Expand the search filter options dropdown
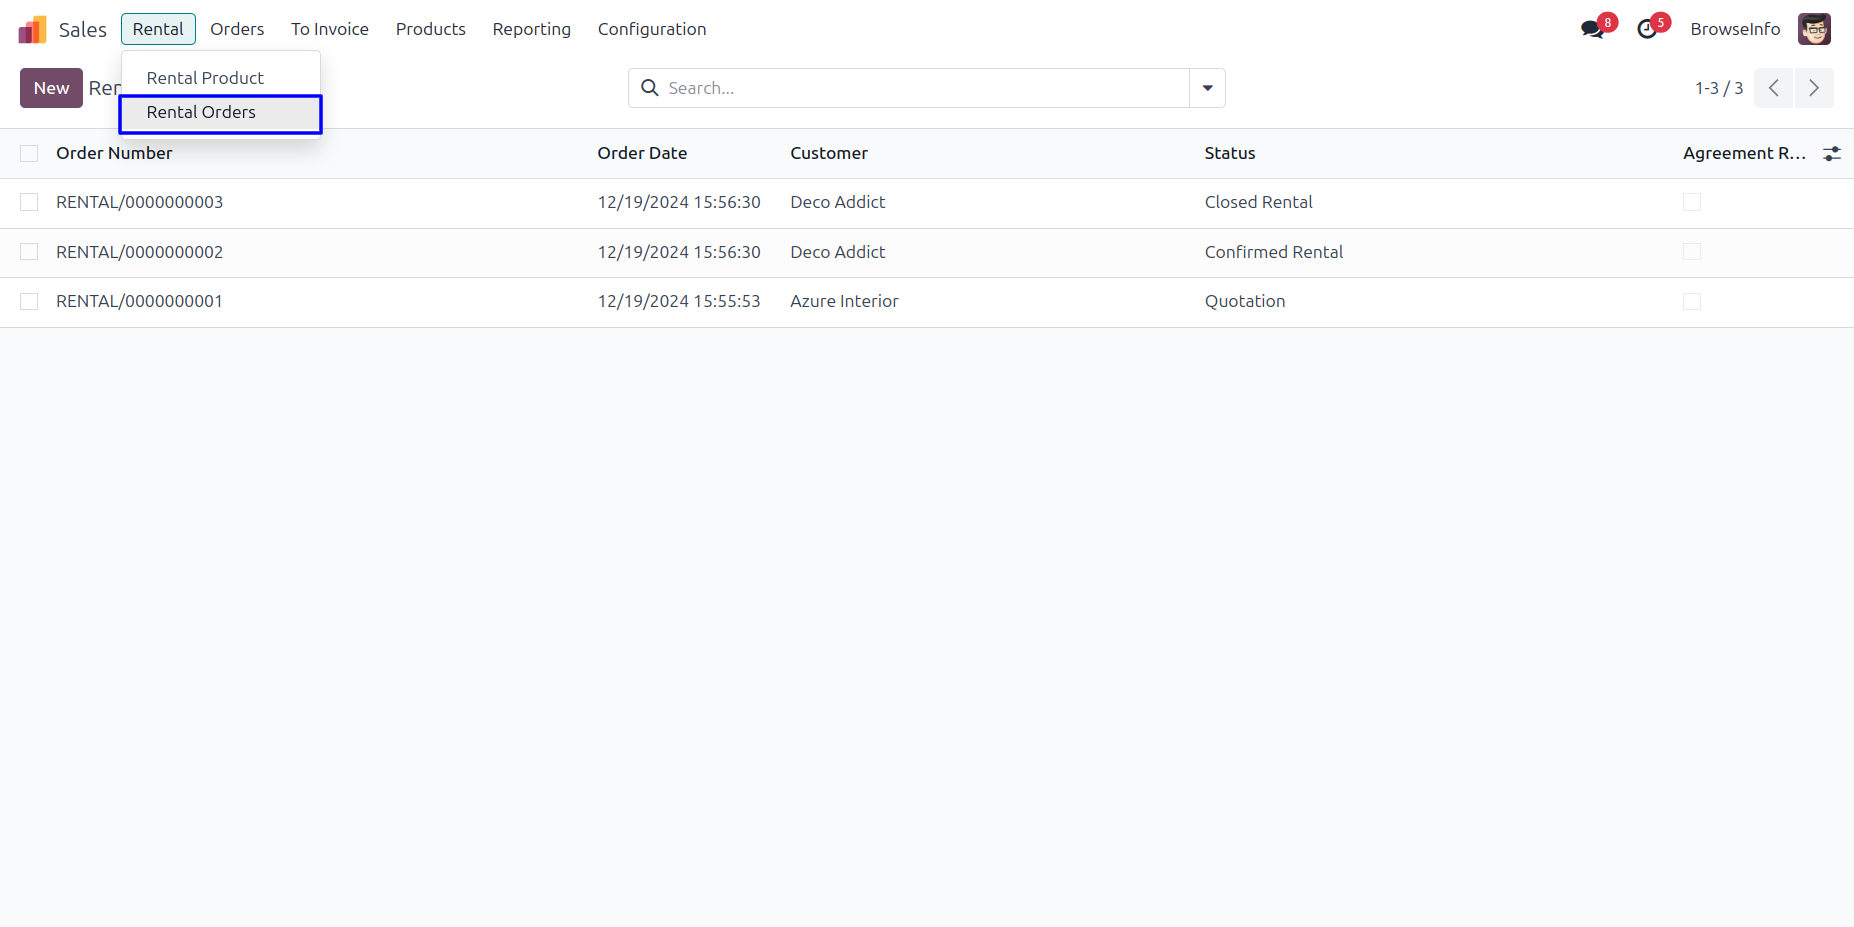 [1207, 88]
